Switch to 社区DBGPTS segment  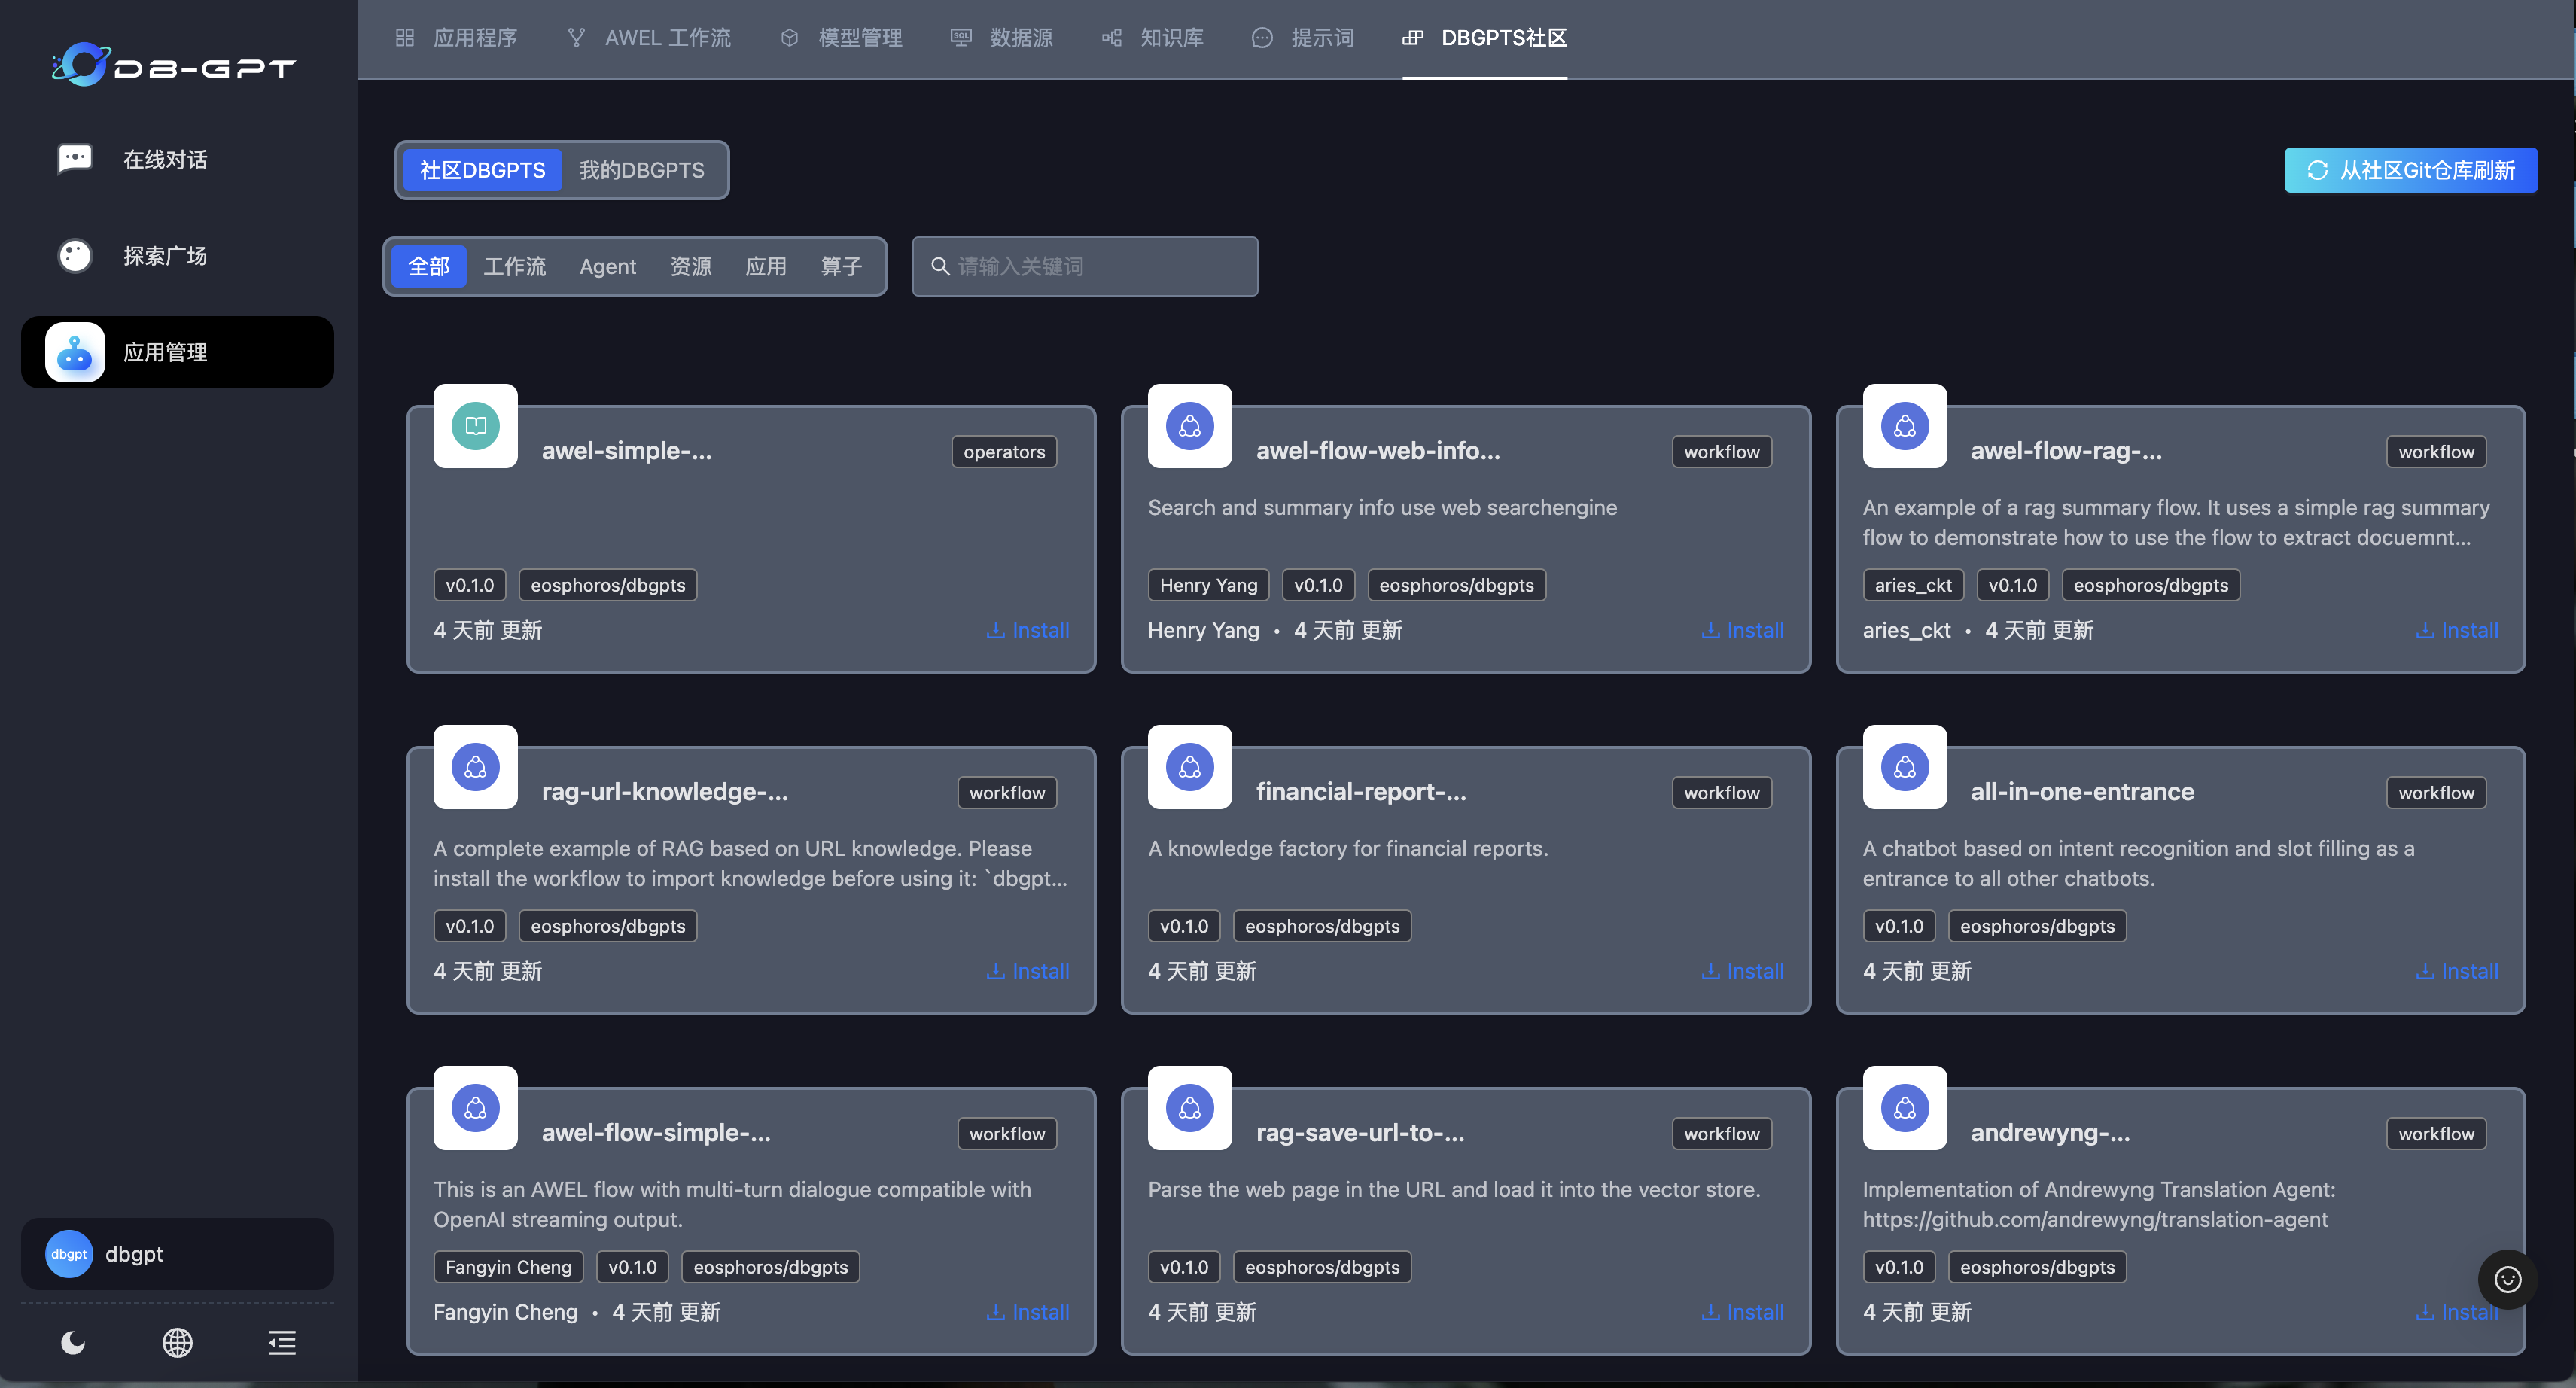[482, 170]
